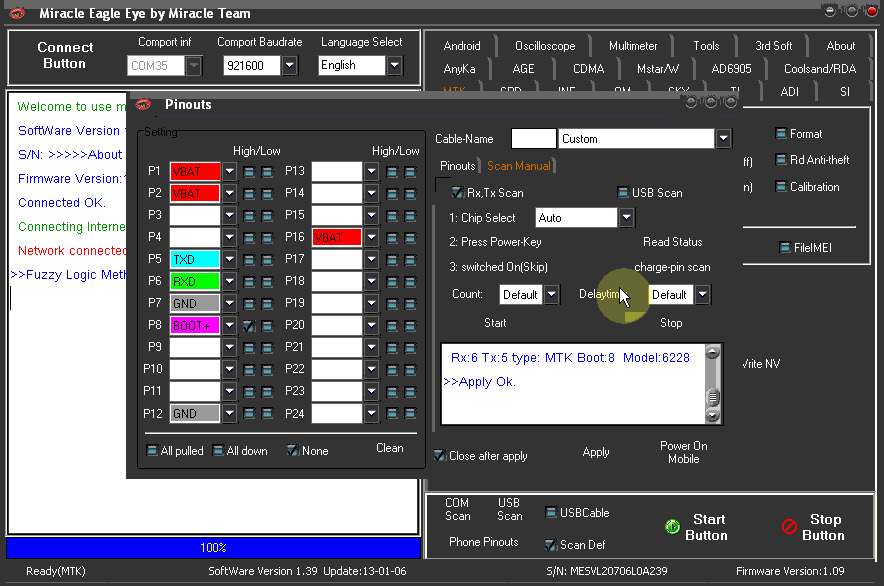Click the Start scan button
884x586 pixels.
pos(495,323)
